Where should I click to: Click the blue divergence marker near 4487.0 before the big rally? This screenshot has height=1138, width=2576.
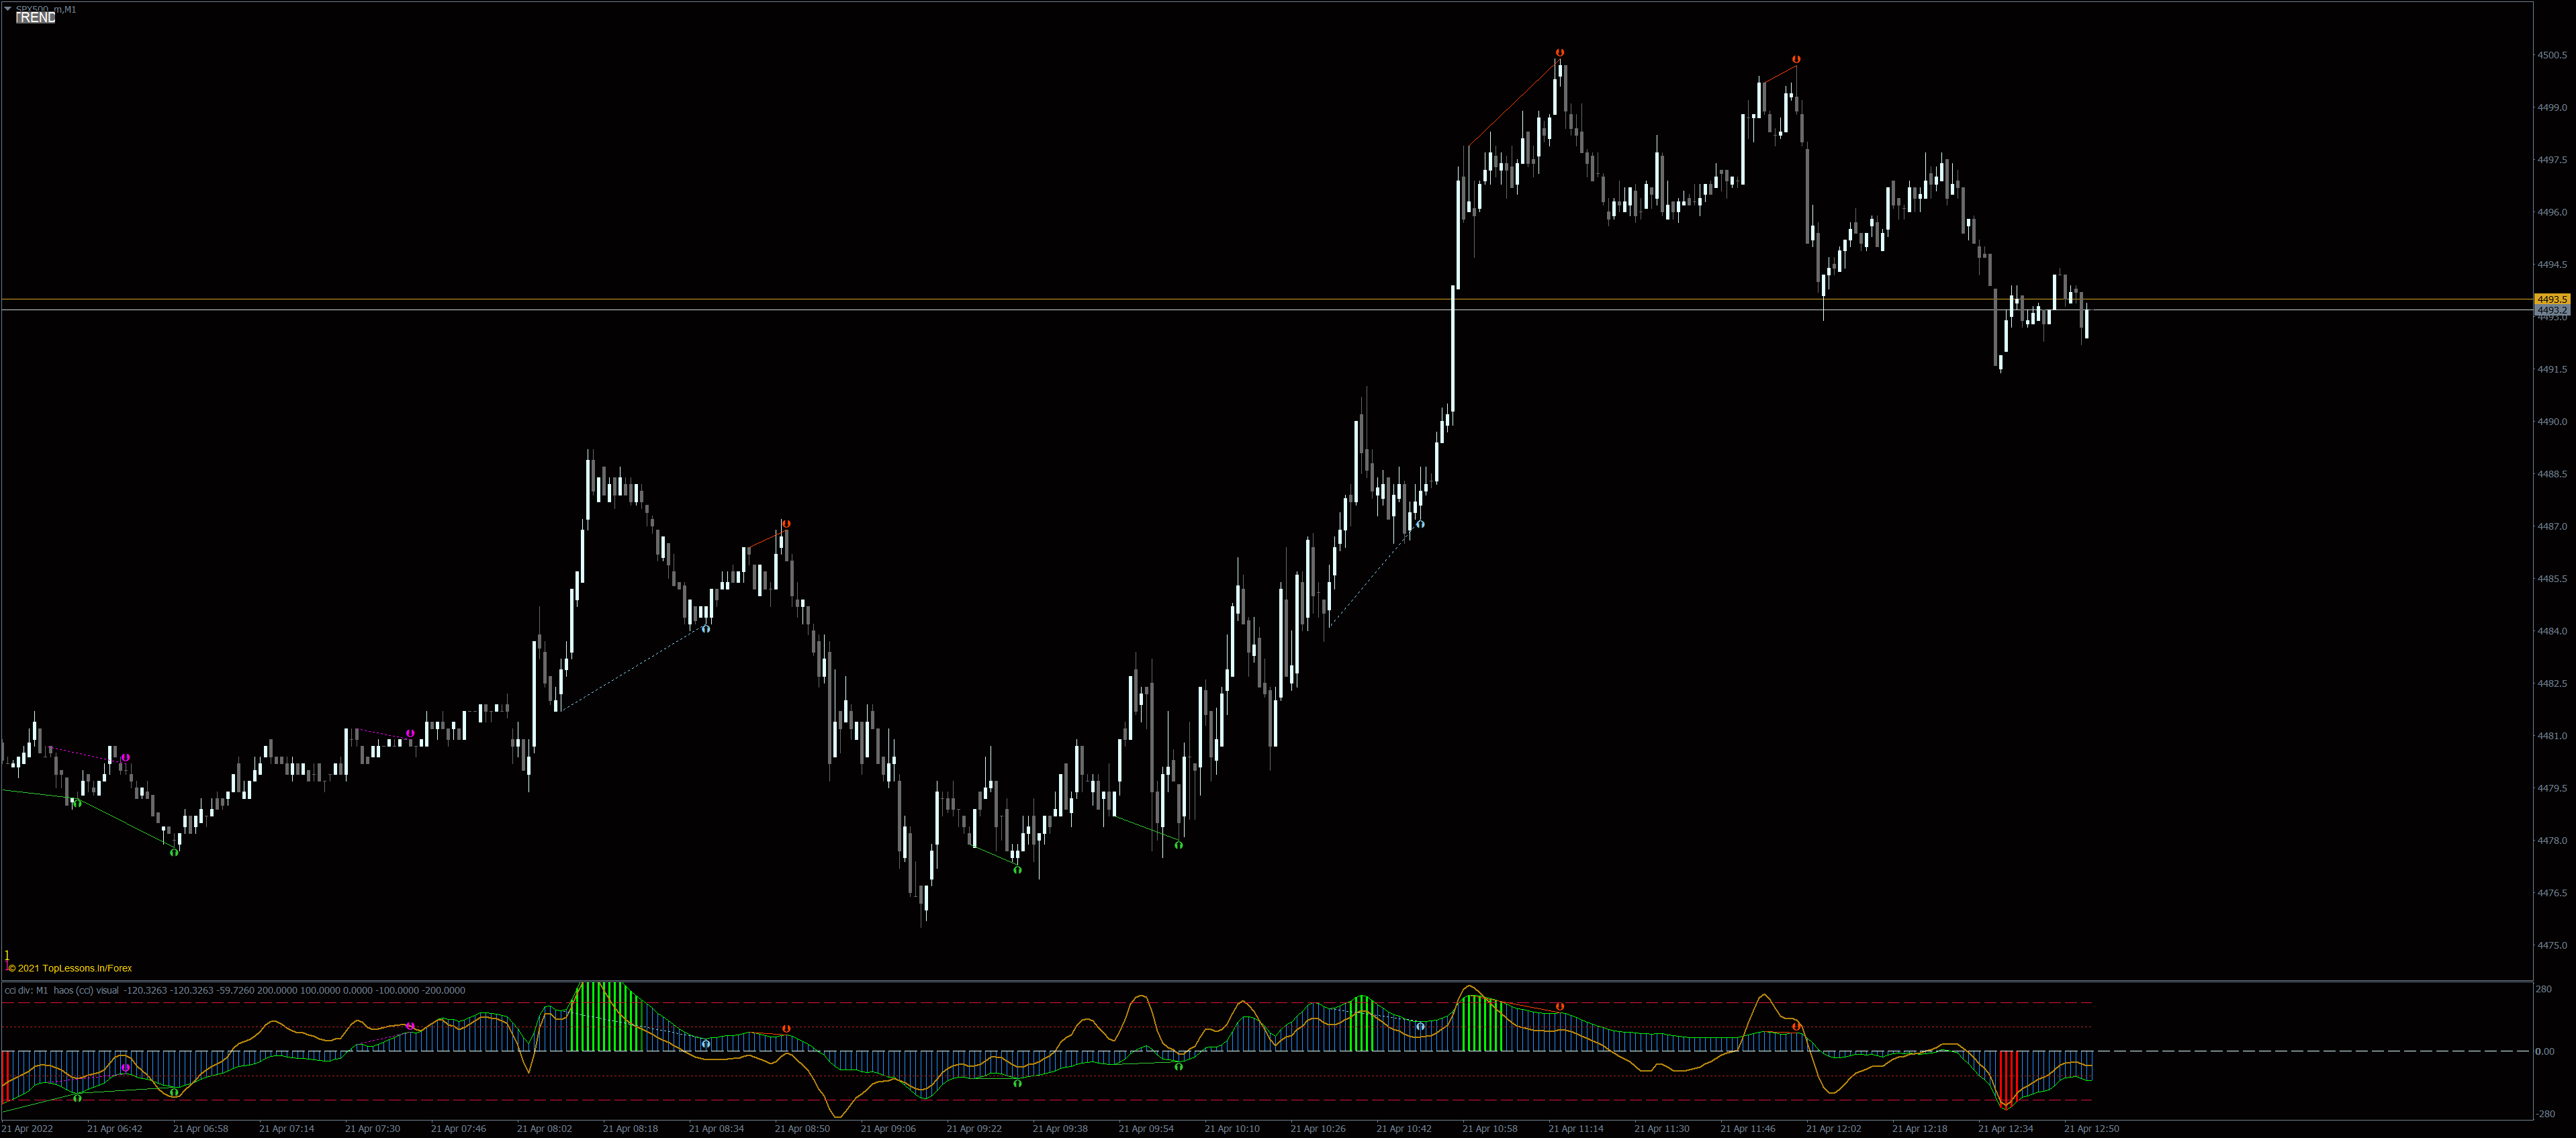tap(1420, 524)
